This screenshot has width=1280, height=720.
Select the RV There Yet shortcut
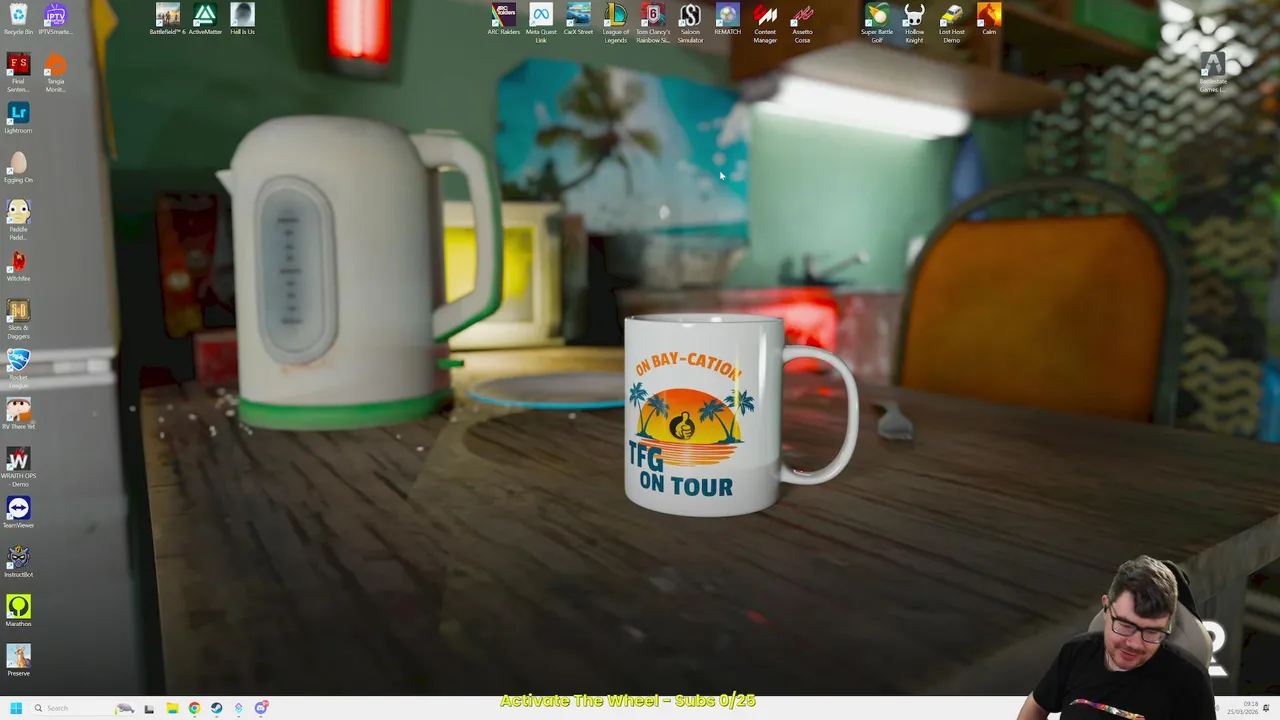pyautogui.click(x=18, y=414)
